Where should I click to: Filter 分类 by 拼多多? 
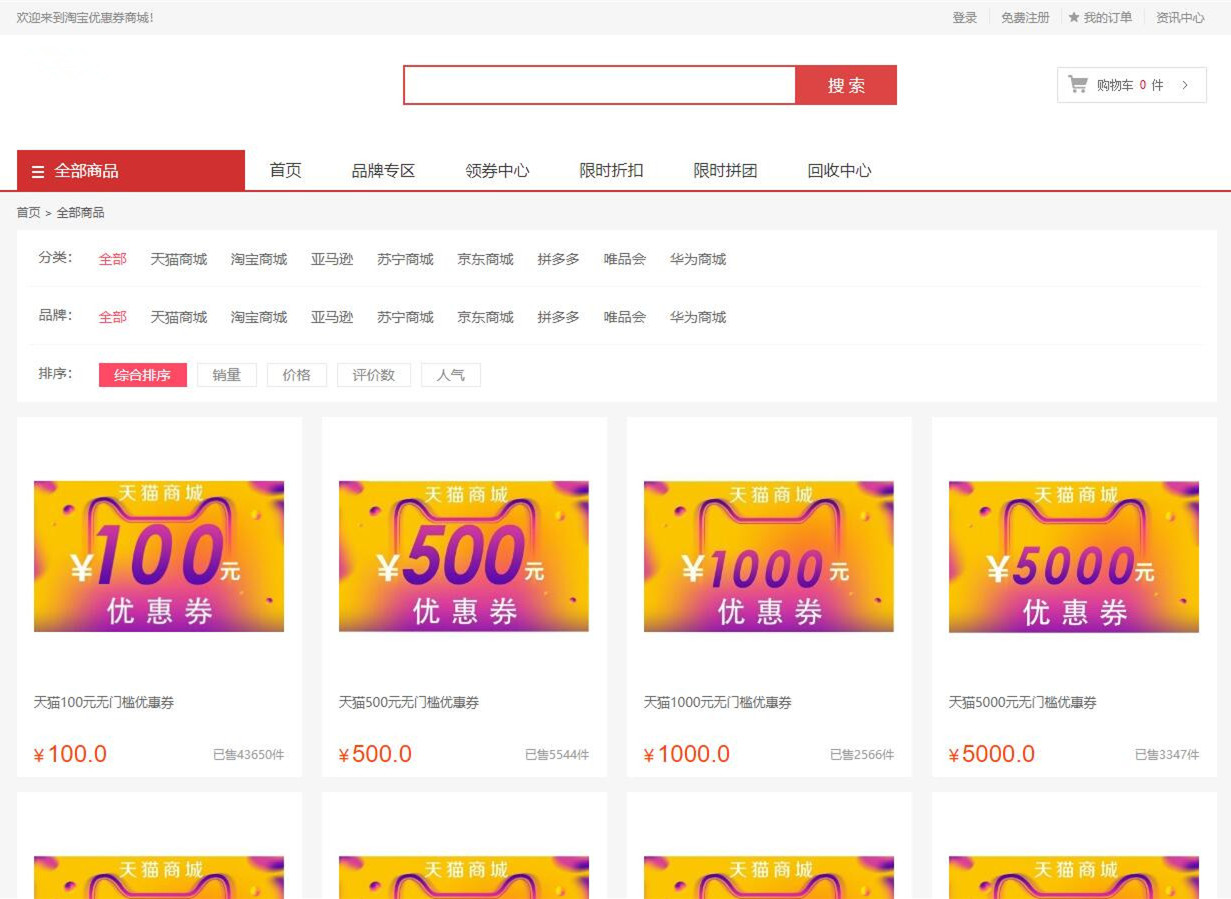click(x=558, y=259)
